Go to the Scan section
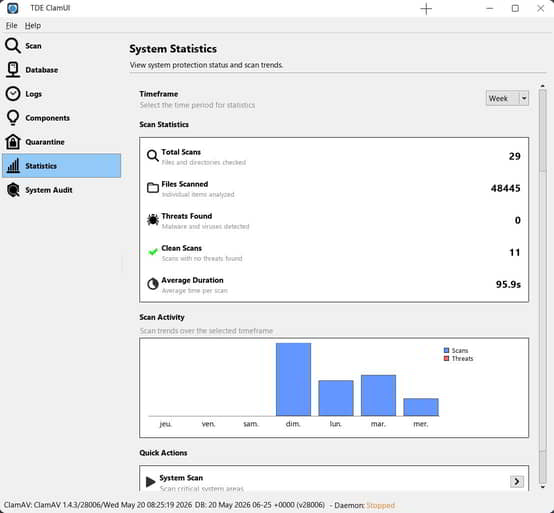 [61, 46]
